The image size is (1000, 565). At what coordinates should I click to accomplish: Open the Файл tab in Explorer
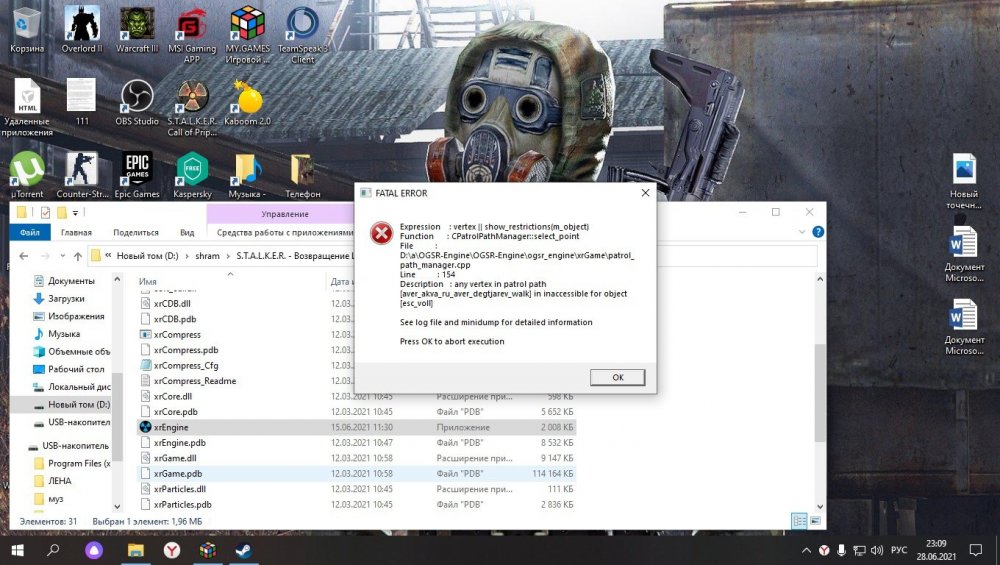tap(29, 232)
